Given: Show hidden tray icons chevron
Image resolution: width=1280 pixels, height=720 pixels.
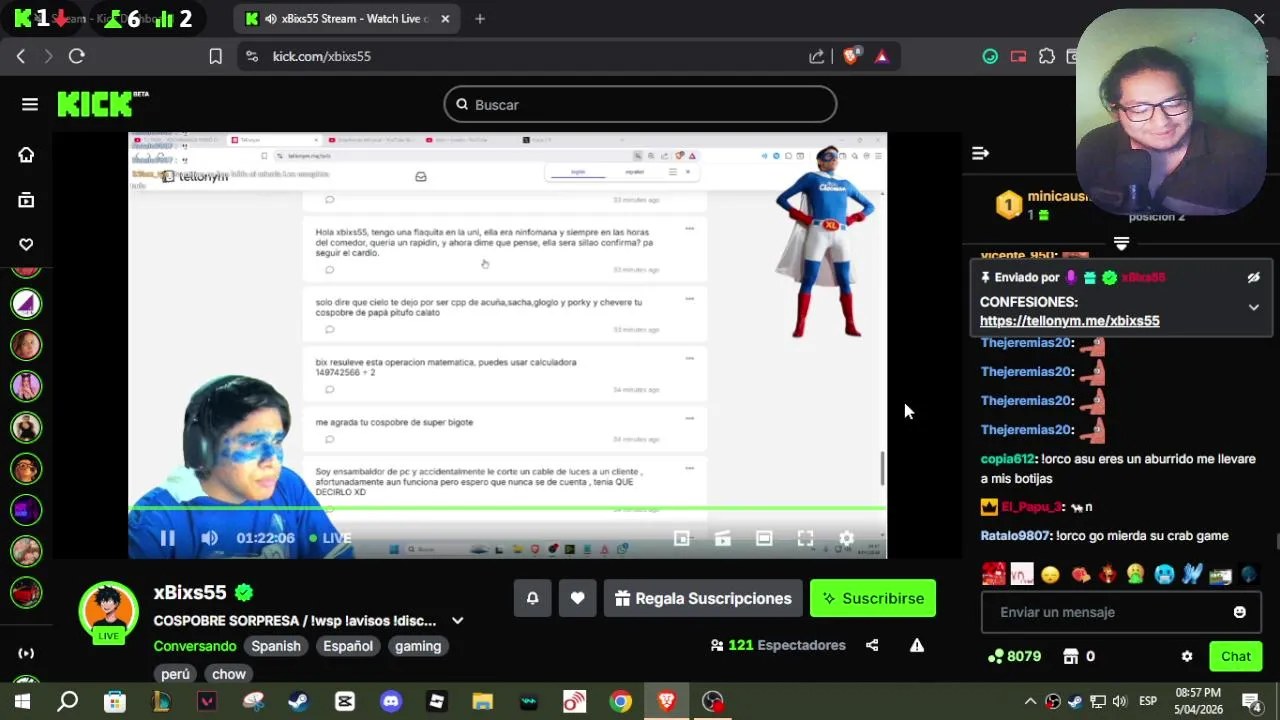Looking at the screenshot, I should 1030,701.
